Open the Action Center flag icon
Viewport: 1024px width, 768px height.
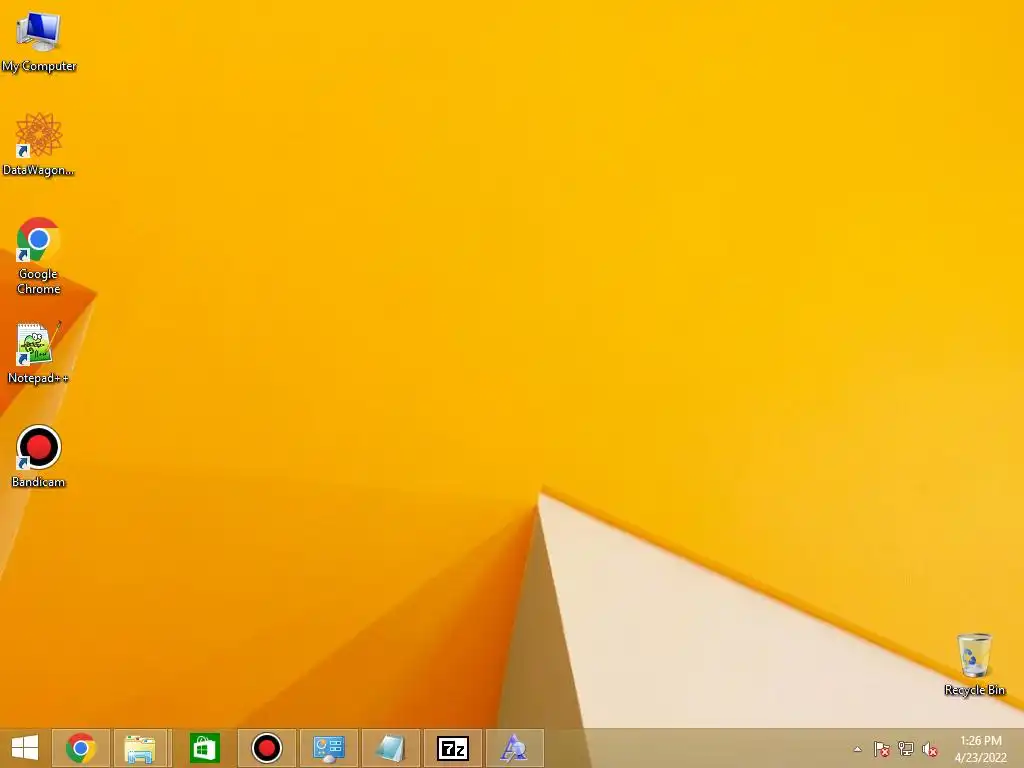point(882,749)
